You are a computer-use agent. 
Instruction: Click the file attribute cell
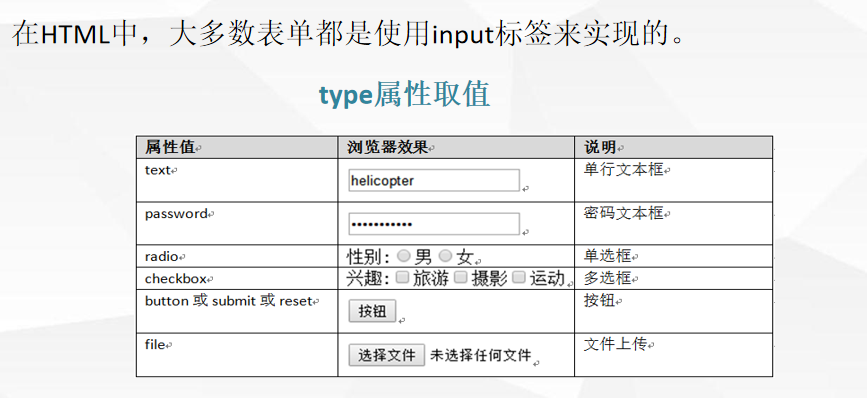tap(237, 355)
